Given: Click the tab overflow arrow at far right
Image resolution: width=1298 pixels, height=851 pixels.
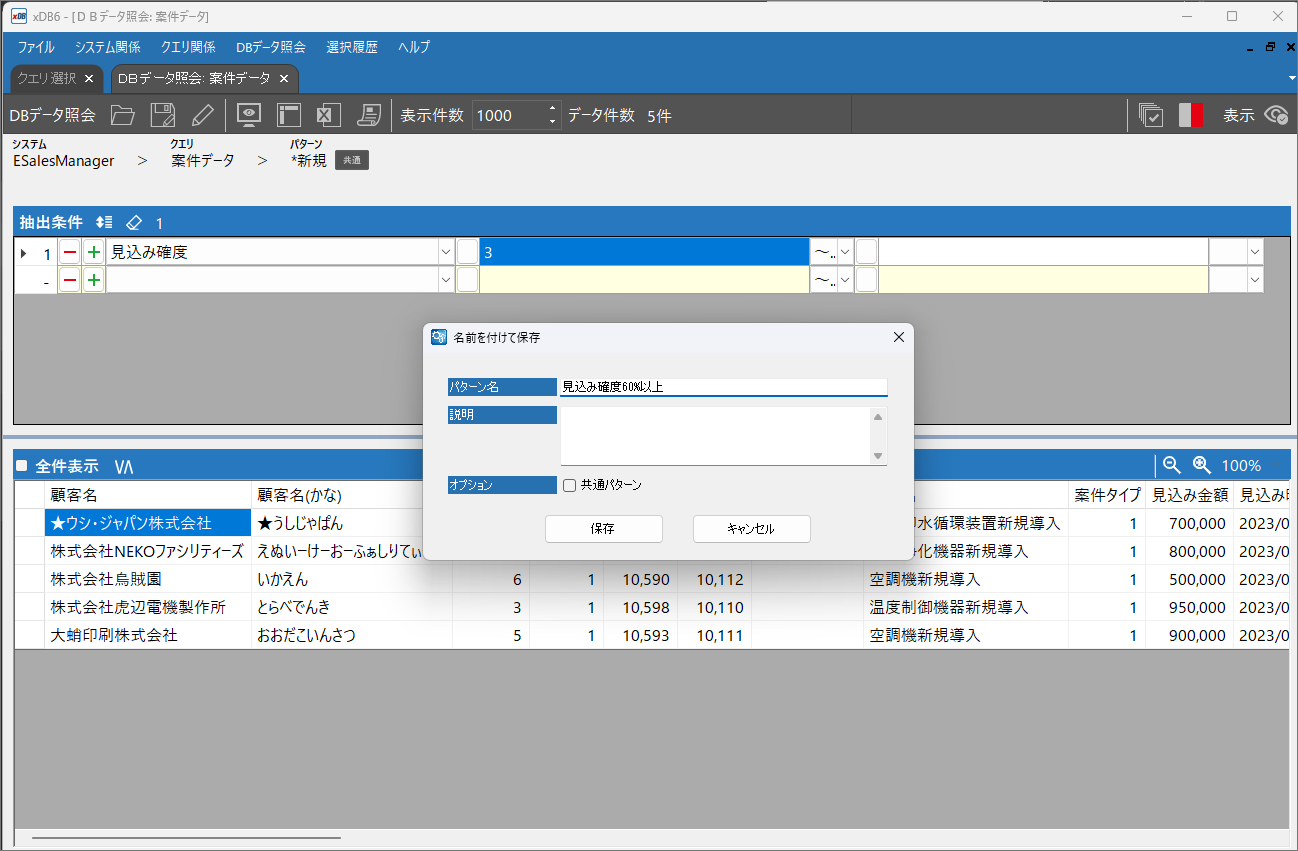Looking at the screenshot, I should click(x=1291, y=78).
